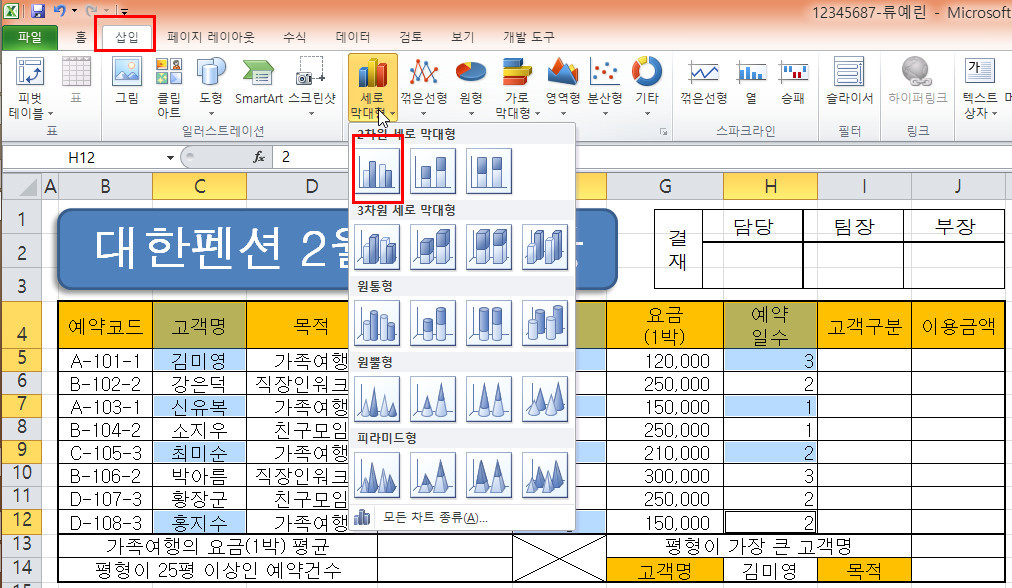The image size is (1012, 588).
Task: Switch to the 데이터 (Data) tab
Action: pyautogui.click(x=353, y=37)
